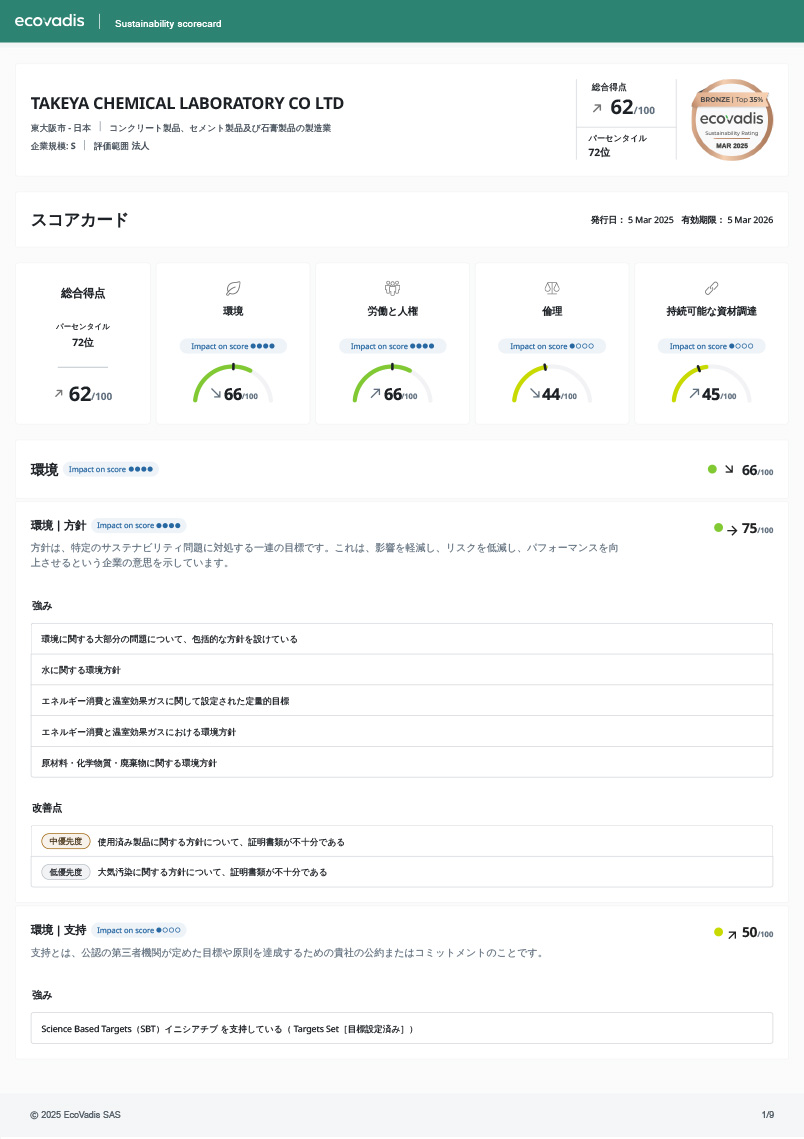Click the © 2025 EcoVadis SAS footer text

(76, 1114)
